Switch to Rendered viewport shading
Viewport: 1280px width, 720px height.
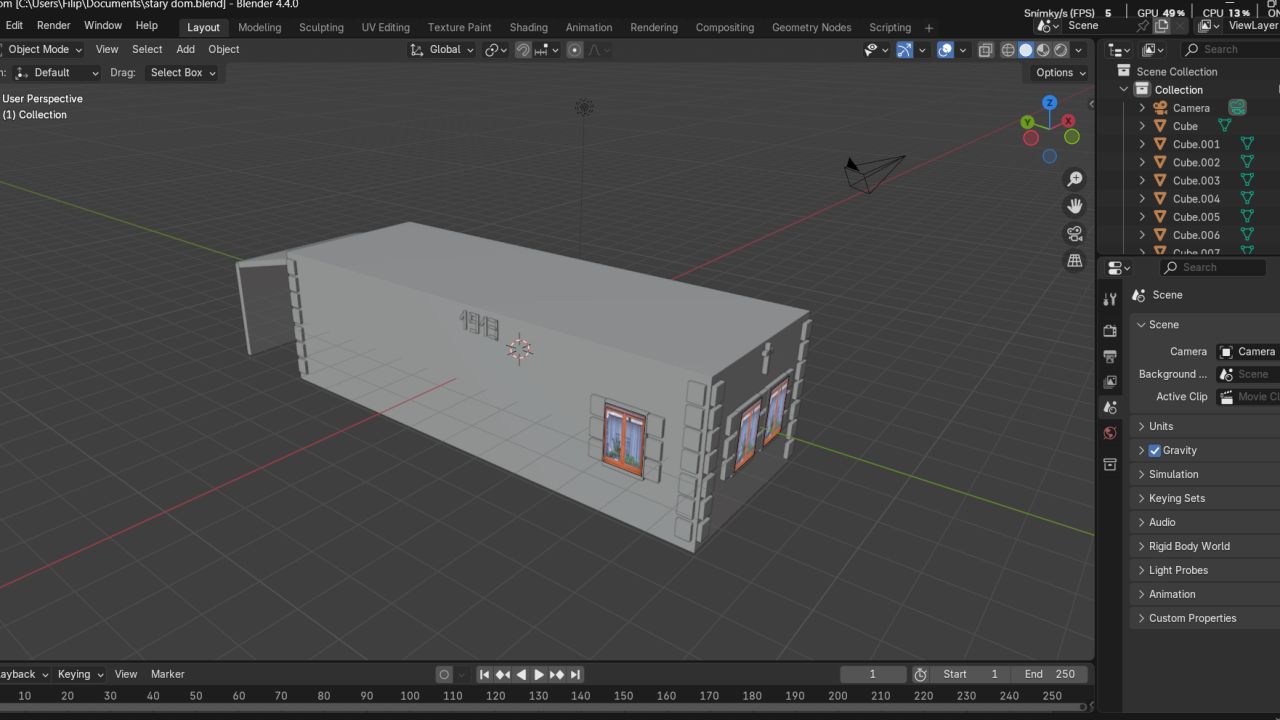coord(1061,49)
